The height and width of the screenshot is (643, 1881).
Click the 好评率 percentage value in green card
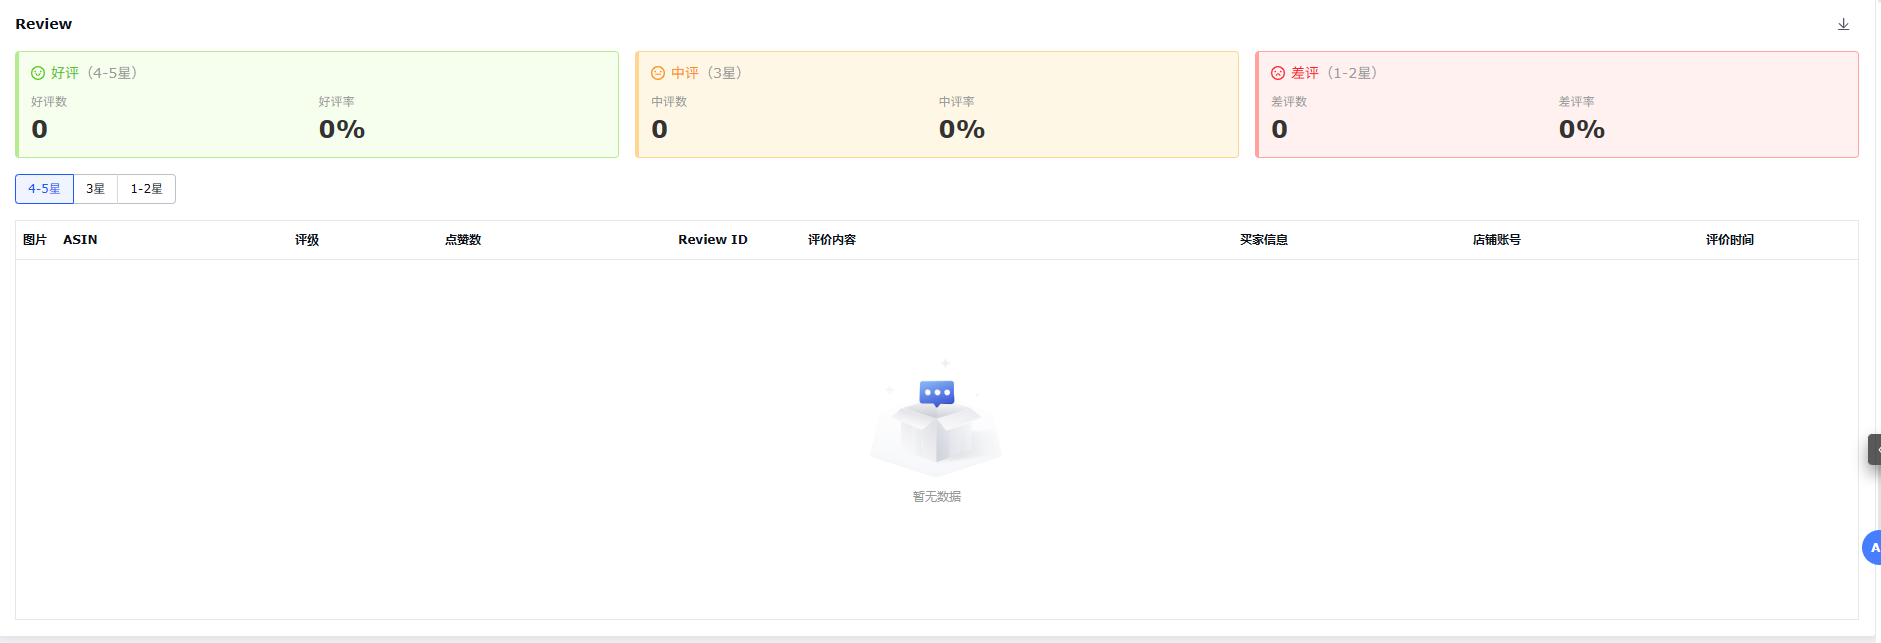pyautogui.click(x=342, y=129)
